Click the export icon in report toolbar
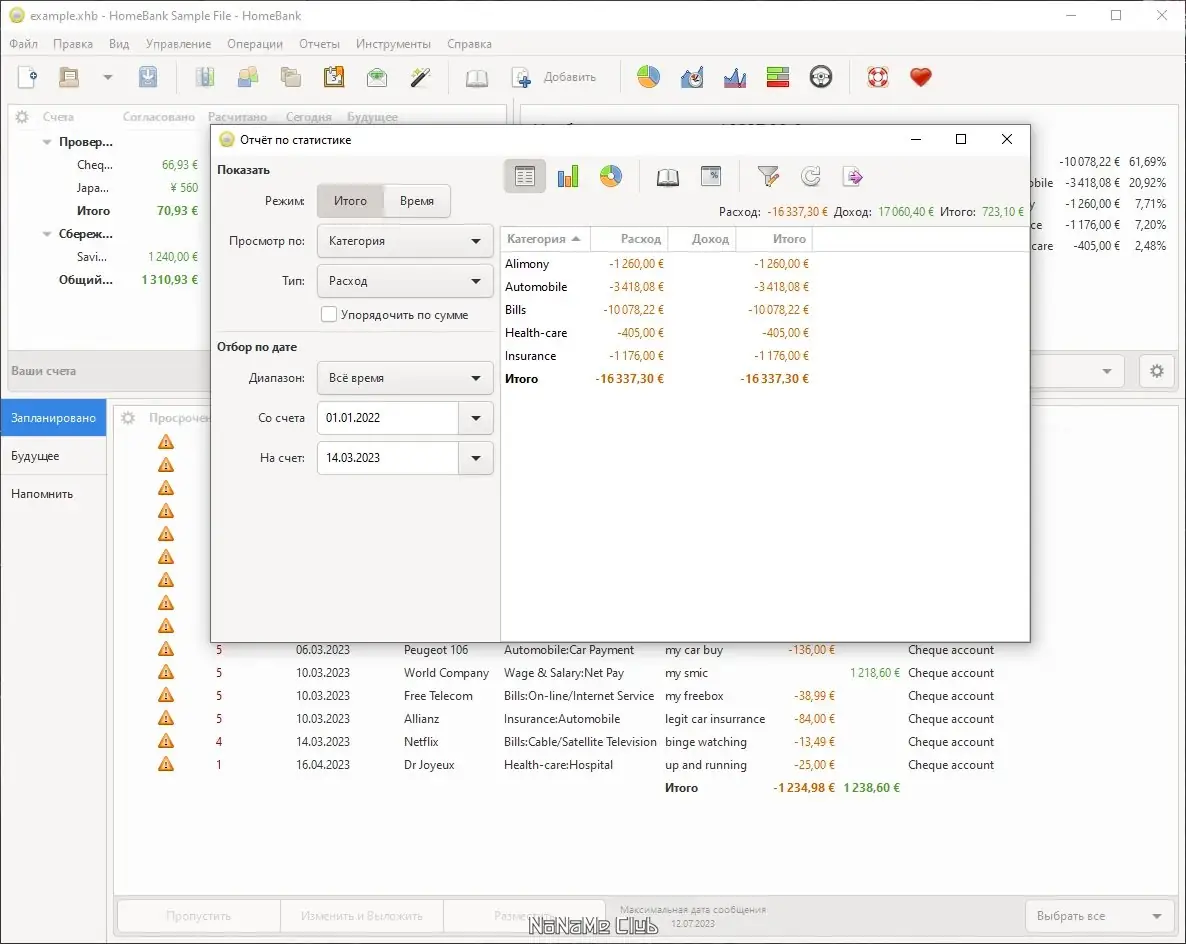The height and width of the screenshot is (944, 1186). pyautogui.click(x=853, y=177)
